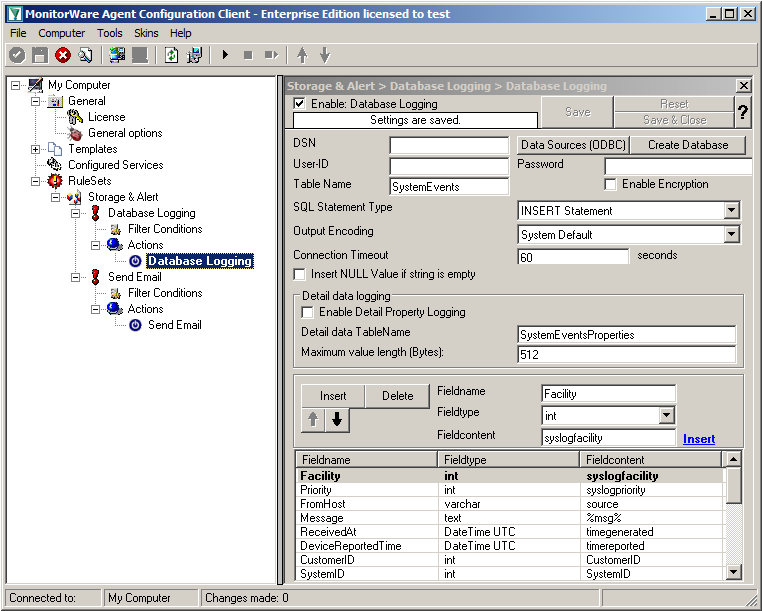Collapse the Send Email rule node
Image resolution: width=762 pixels, height=611 pixels.
(75, 278)
